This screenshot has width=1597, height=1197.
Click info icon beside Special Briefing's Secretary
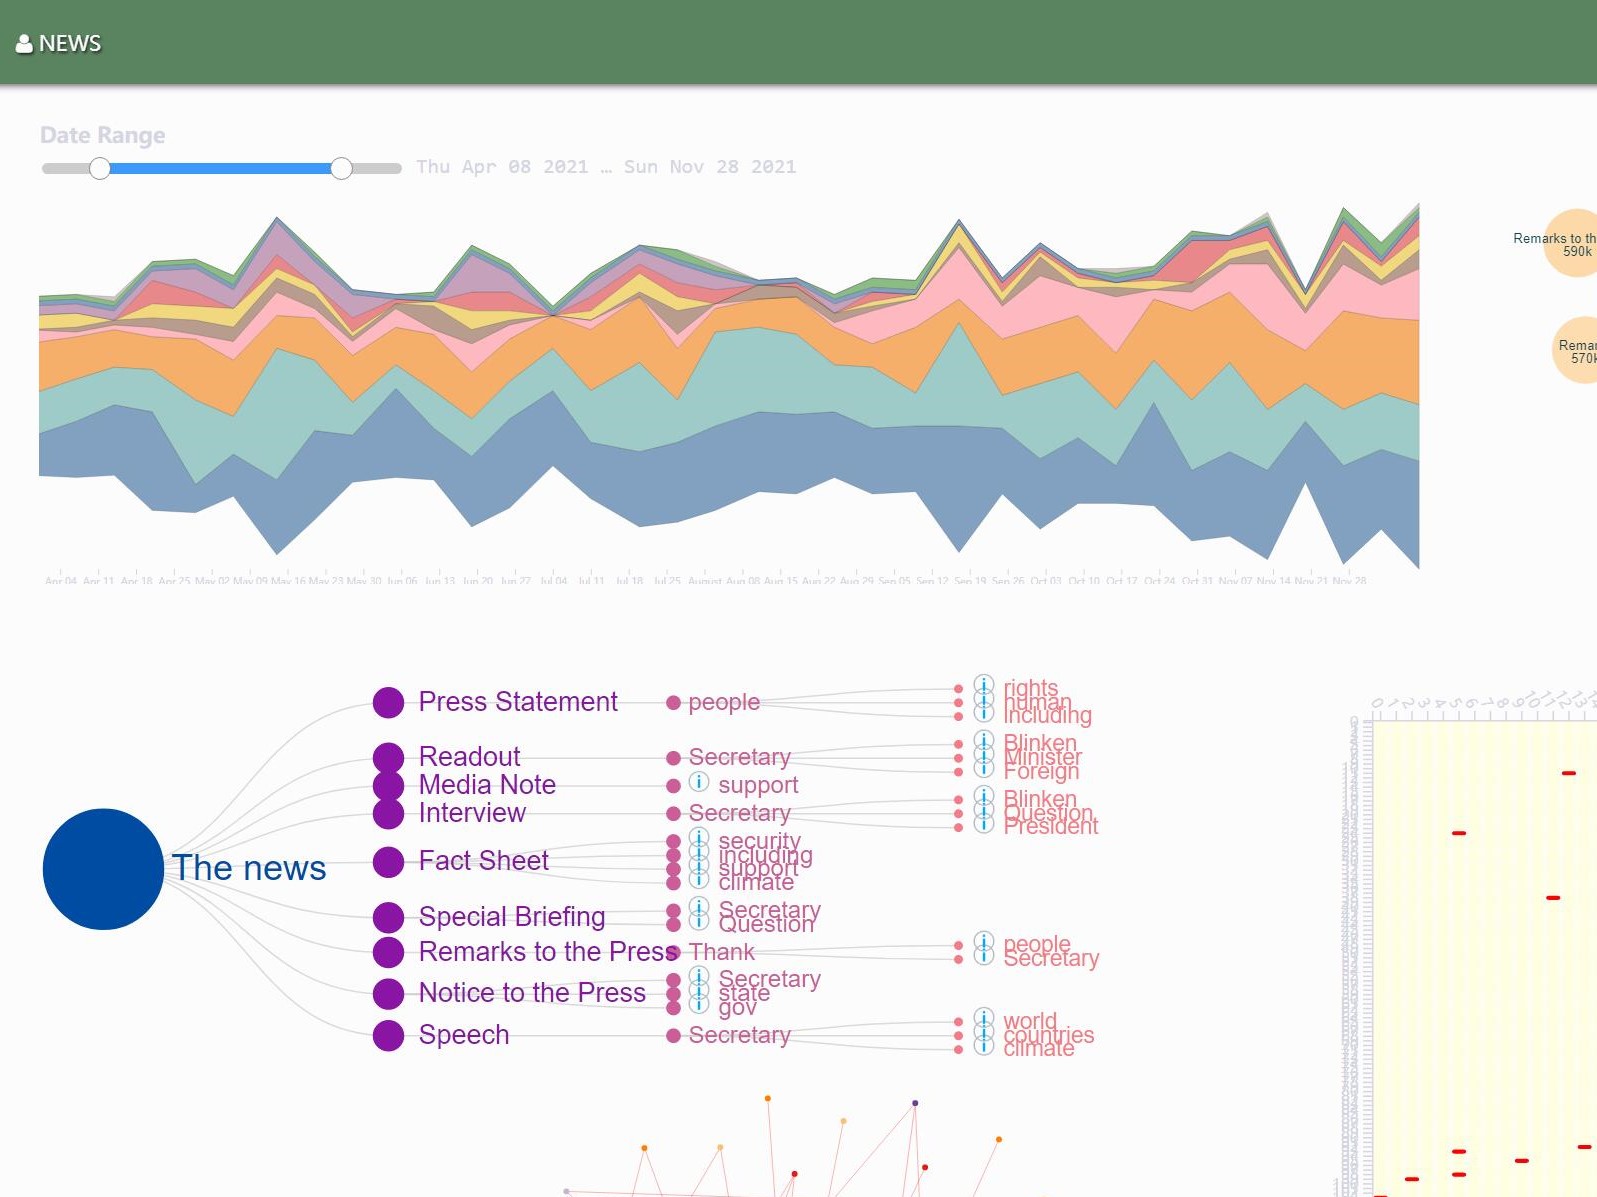(699, 907)
